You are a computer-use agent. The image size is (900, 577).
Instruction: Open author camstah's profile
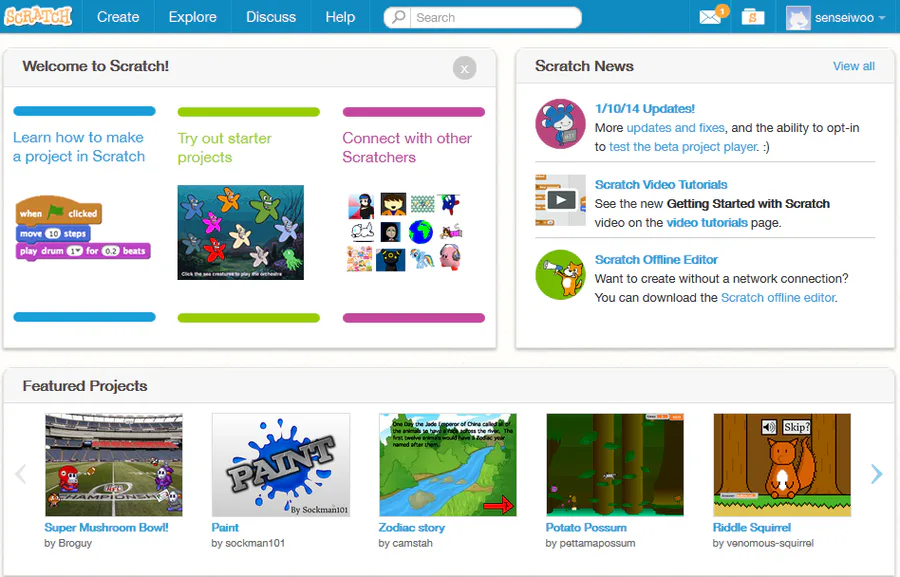click(x=412, y=543)
